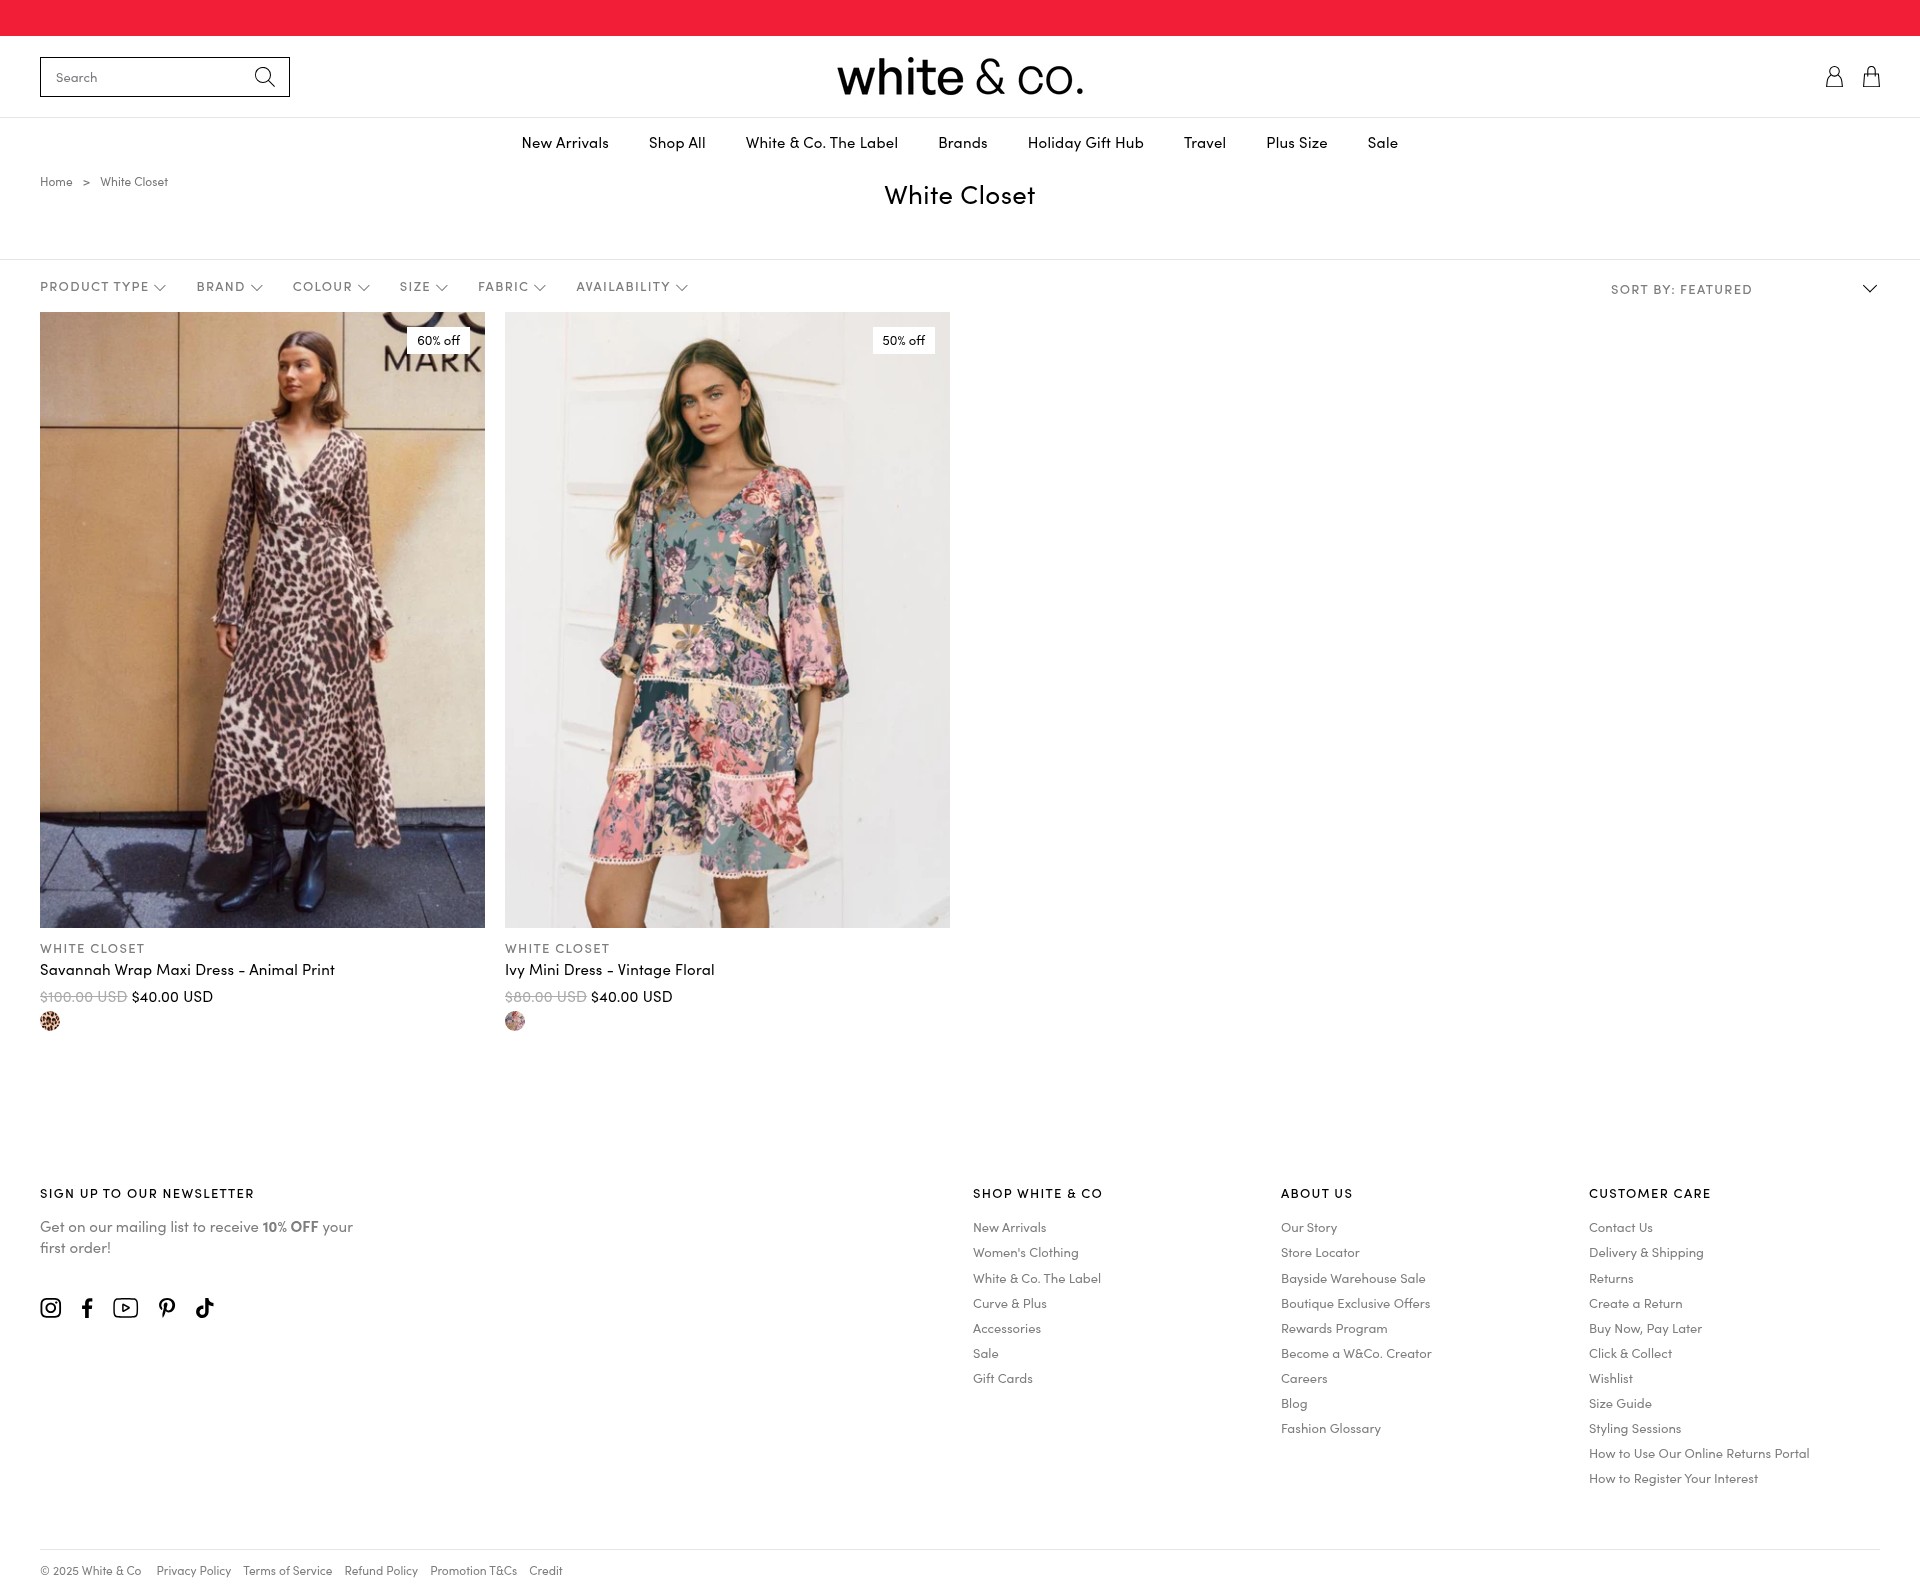Expand the Product Type filter
Viewport: 1920px width, 1595px height.
pyautogui.click(x=103, y=287)
